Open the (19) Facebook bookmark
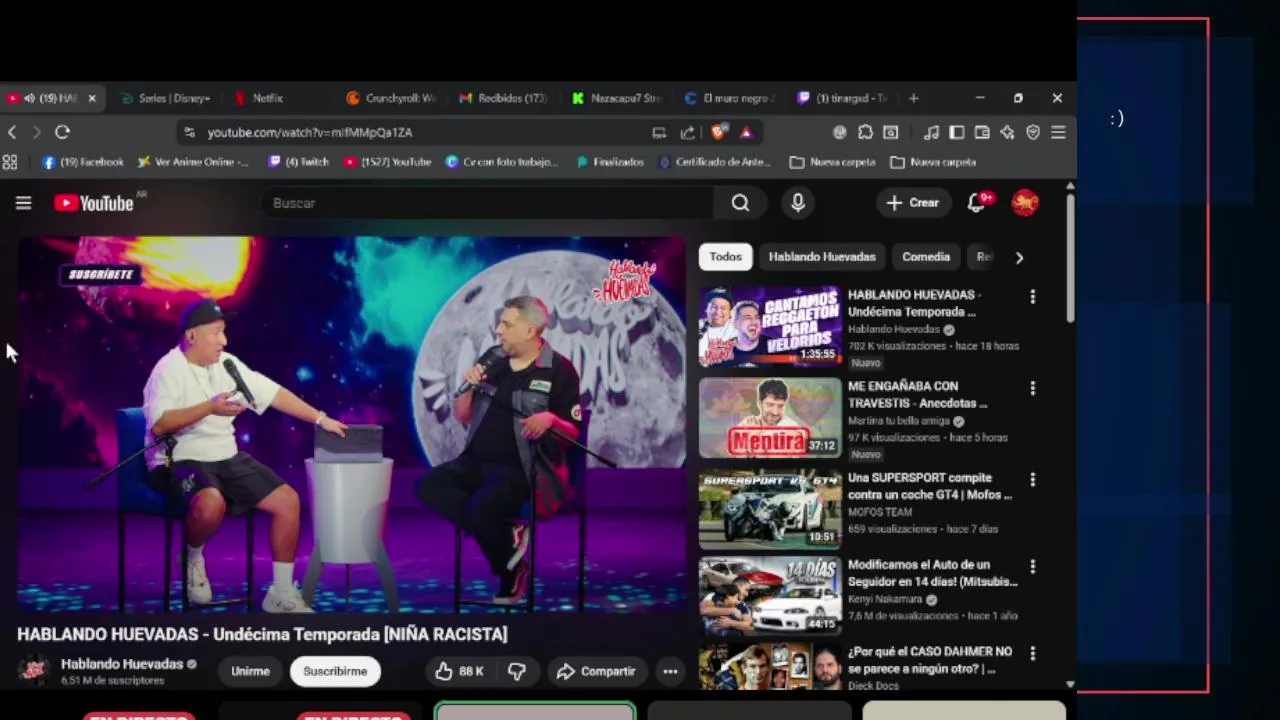Image resolution: width=1280 pixels, height=720 pixels. (x=82, y=162)
